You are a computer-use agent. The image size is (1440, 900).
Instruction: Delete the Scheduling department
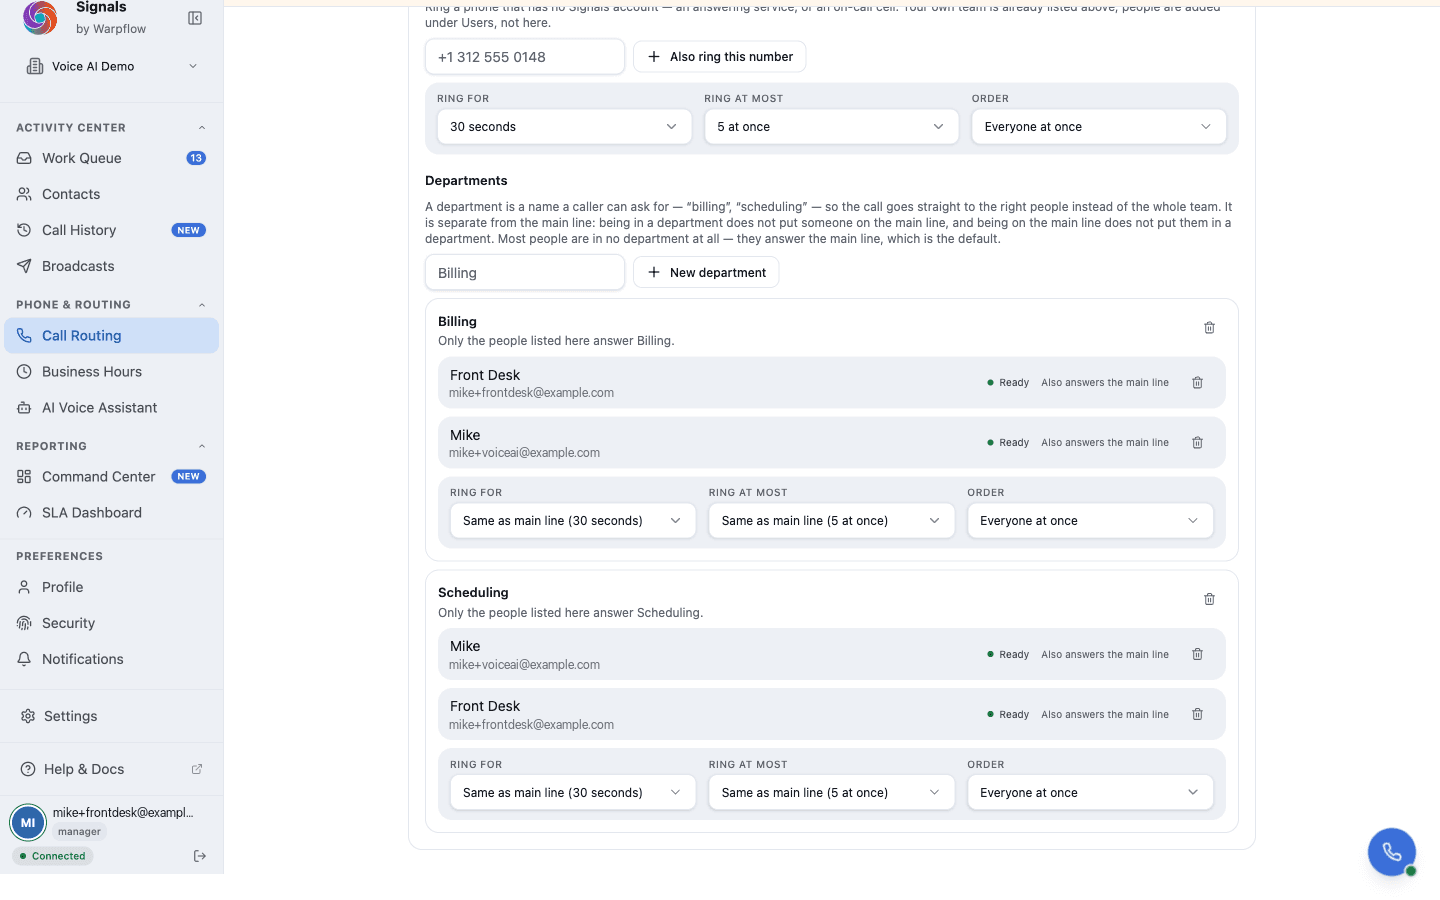(x=1209, y=599)
